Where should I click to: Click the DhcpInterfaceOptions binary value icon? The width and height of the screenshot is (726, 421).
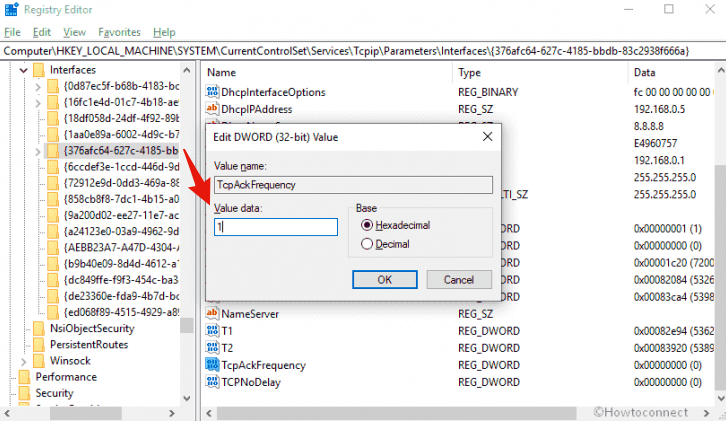pyautogui.click(x=212, y=92)
